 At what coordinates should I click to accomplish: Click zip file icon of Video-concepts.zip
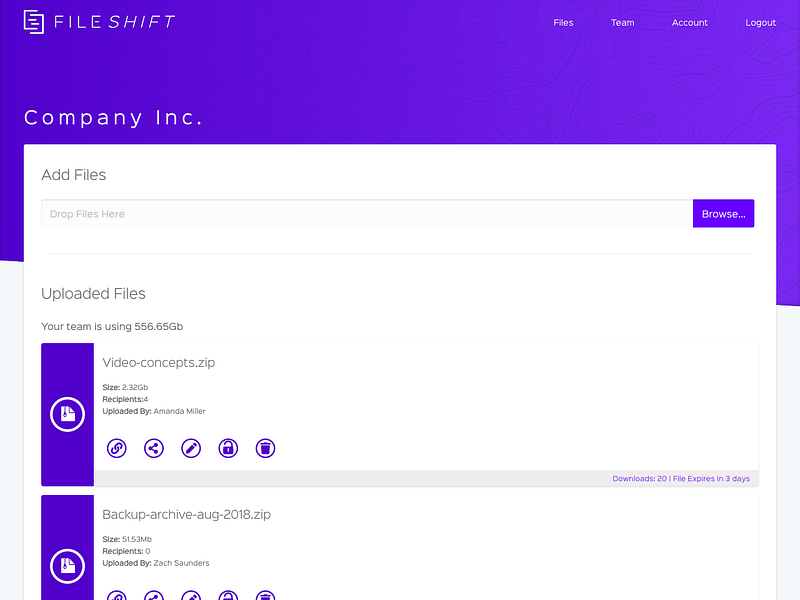click(67, 414)
